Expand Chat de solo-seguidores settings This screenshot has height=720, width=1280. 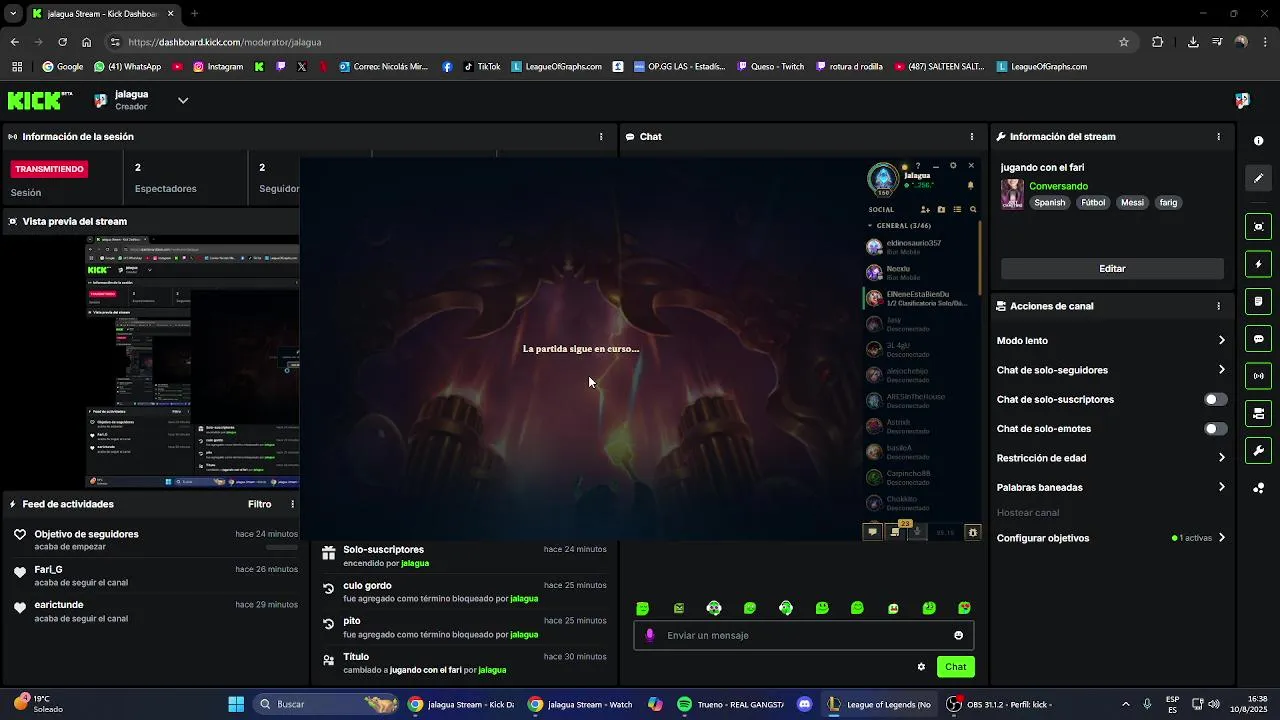(x=1221, y=370)
